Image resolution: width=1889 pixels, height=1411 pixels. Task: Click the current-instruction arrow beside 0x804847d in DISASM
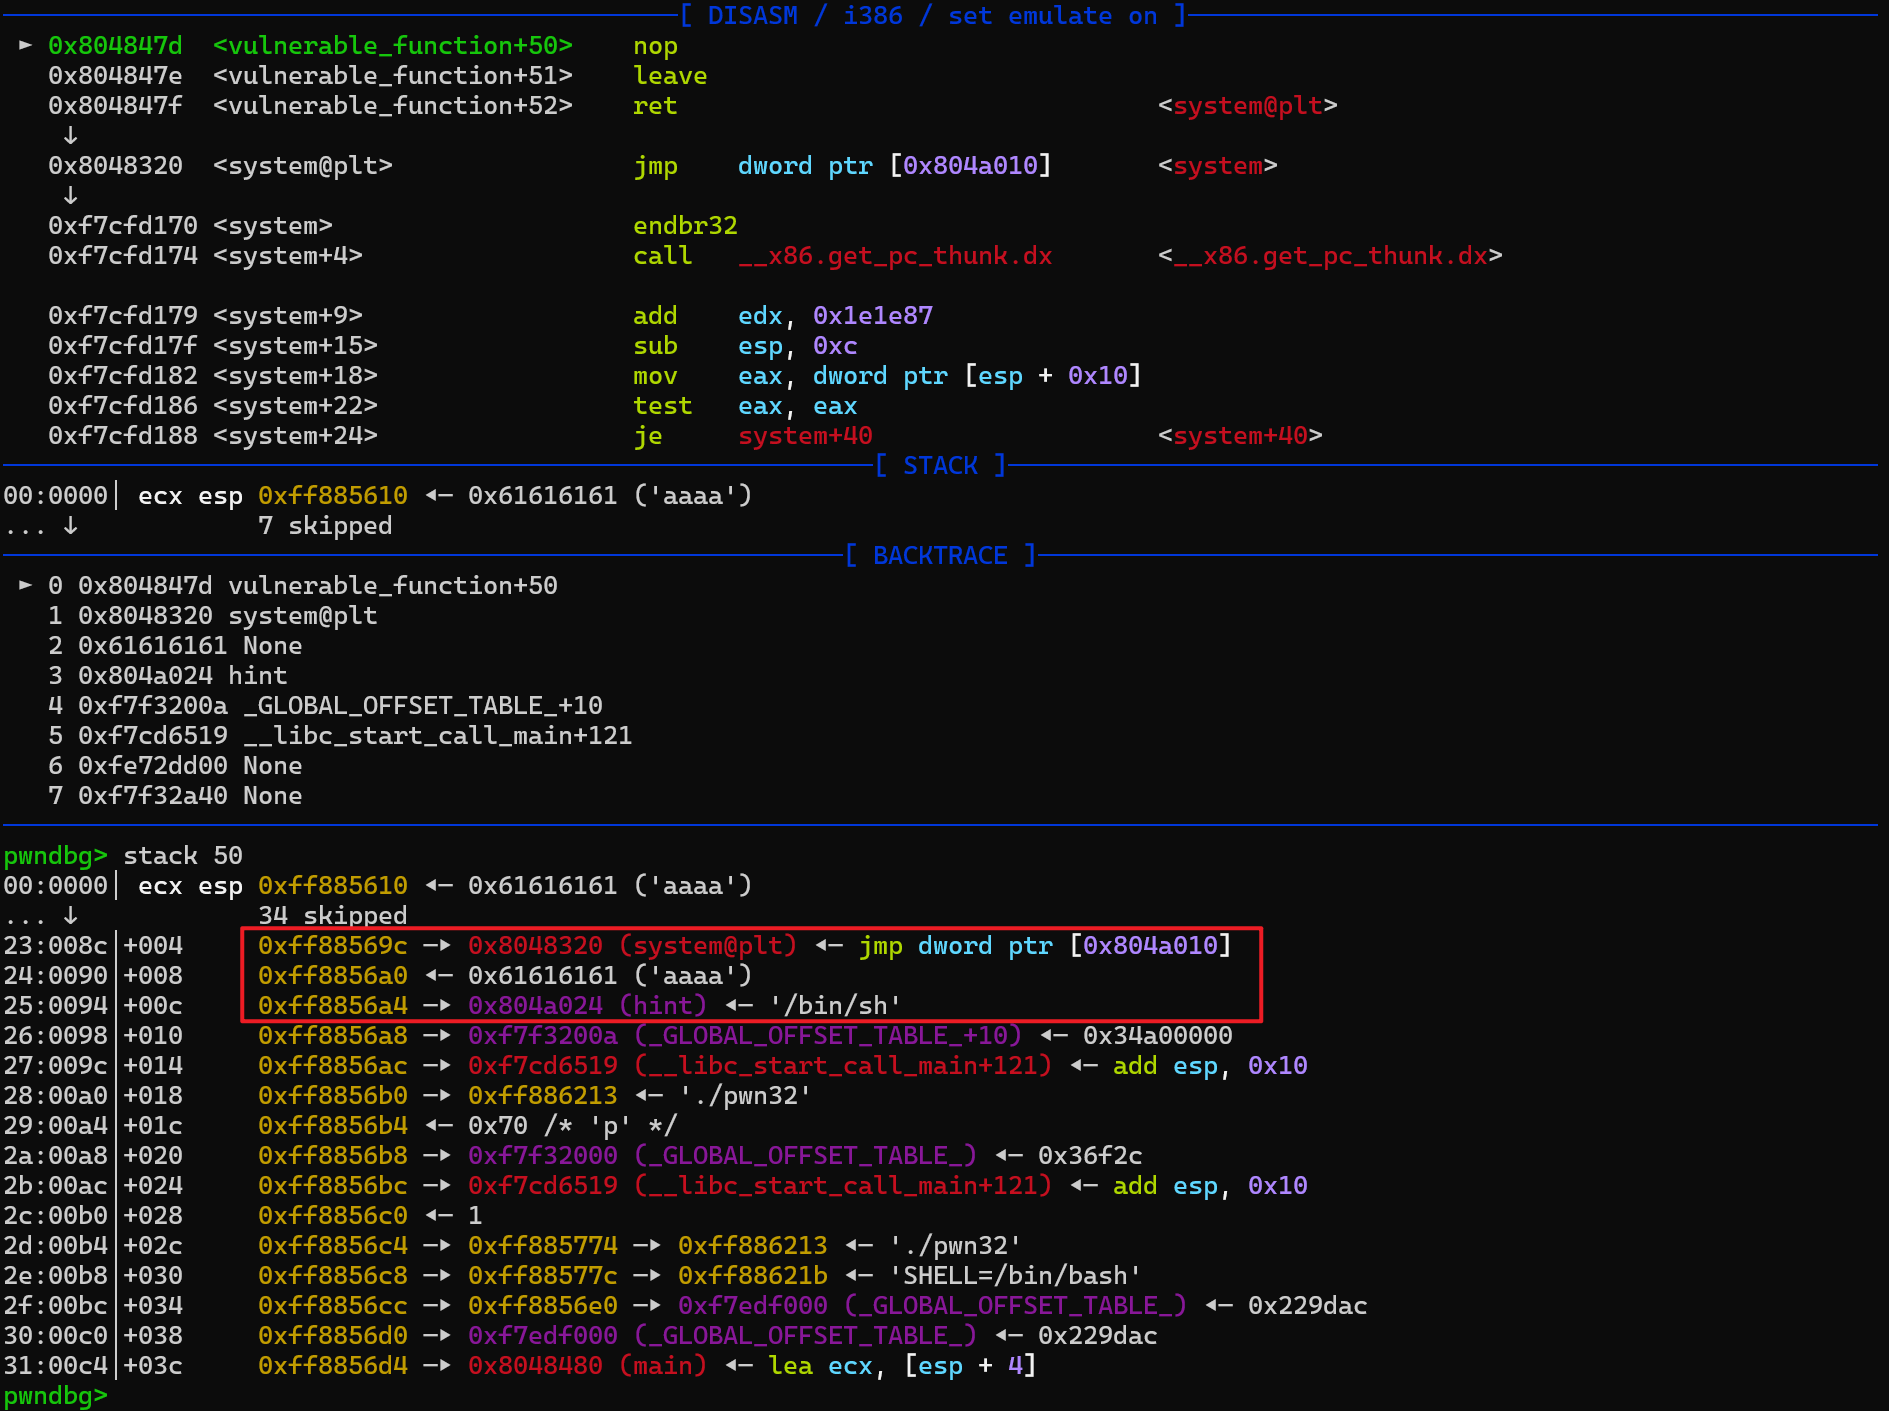click(x=25, y=45)
